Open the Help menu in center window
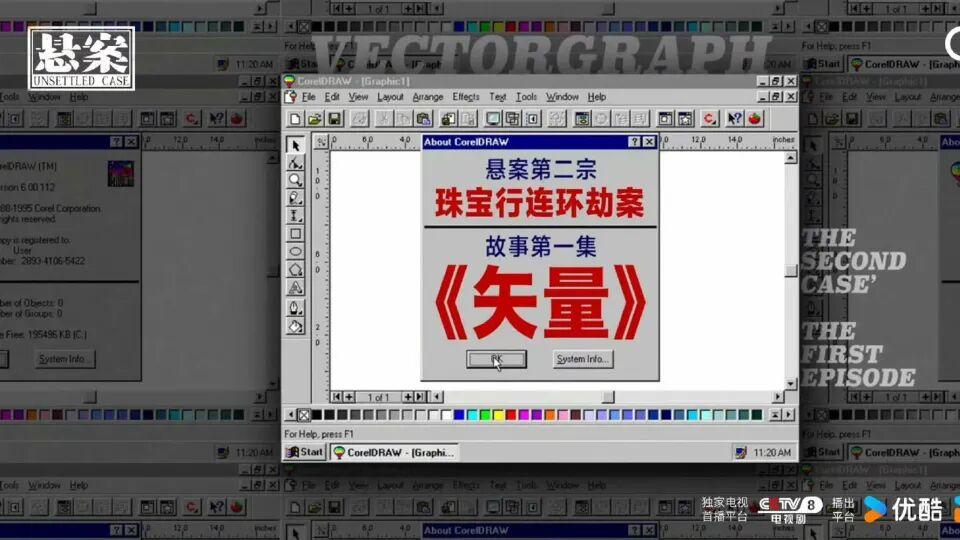Viewport: 960px width, 540px height. 596,97
